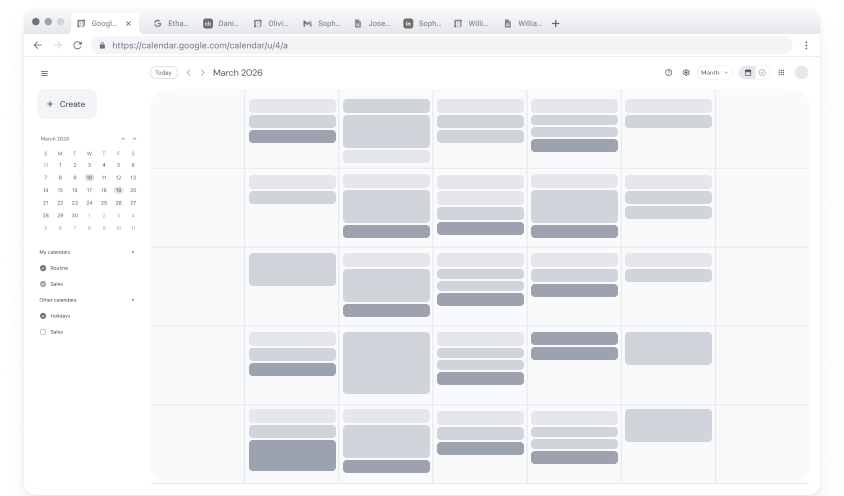The image size is (844, 496).
Task: Close the Googl... tab with its X
Action: click(128, 24)
